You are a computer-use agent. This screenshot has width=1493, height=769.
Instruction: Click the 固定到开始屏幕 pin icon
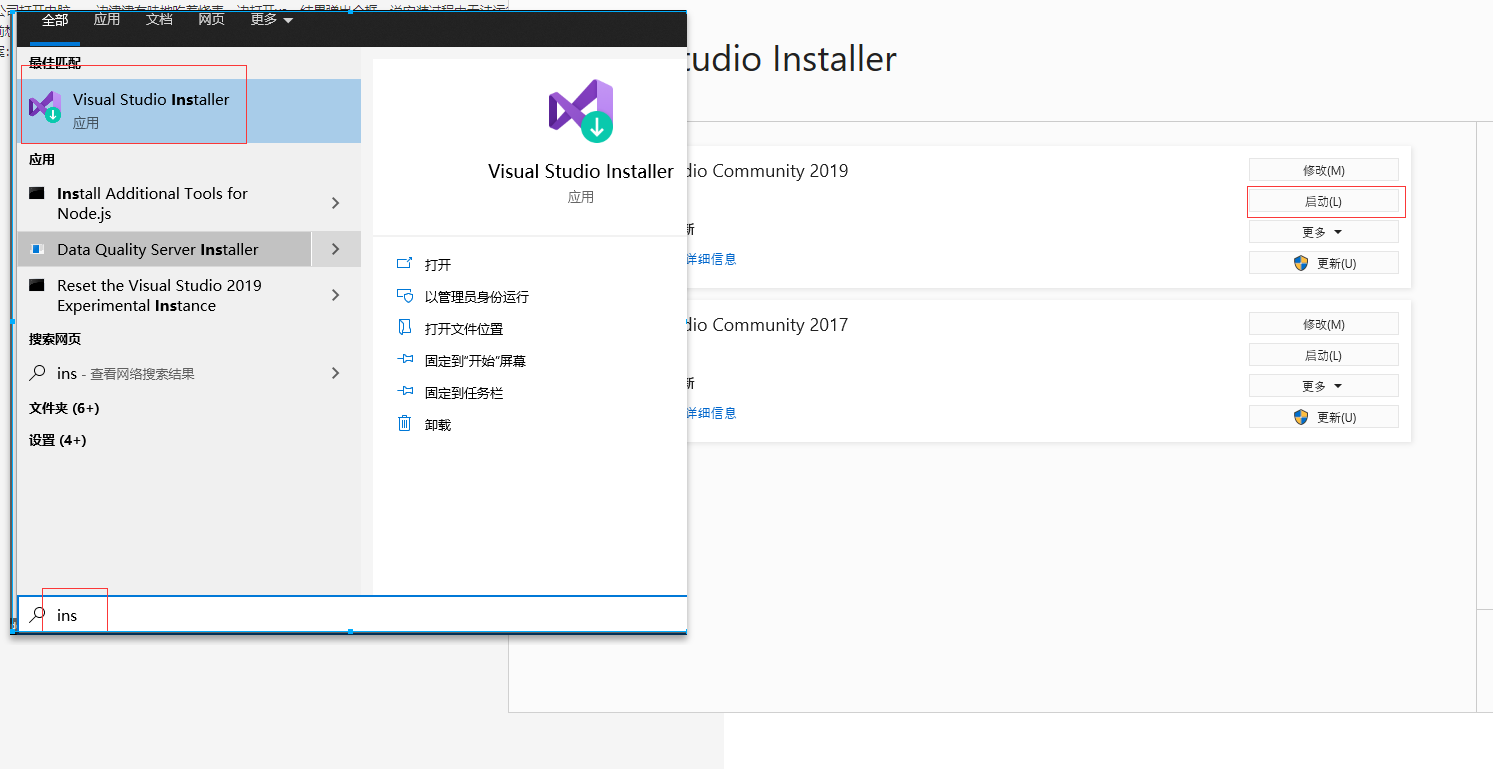(406, 360)
